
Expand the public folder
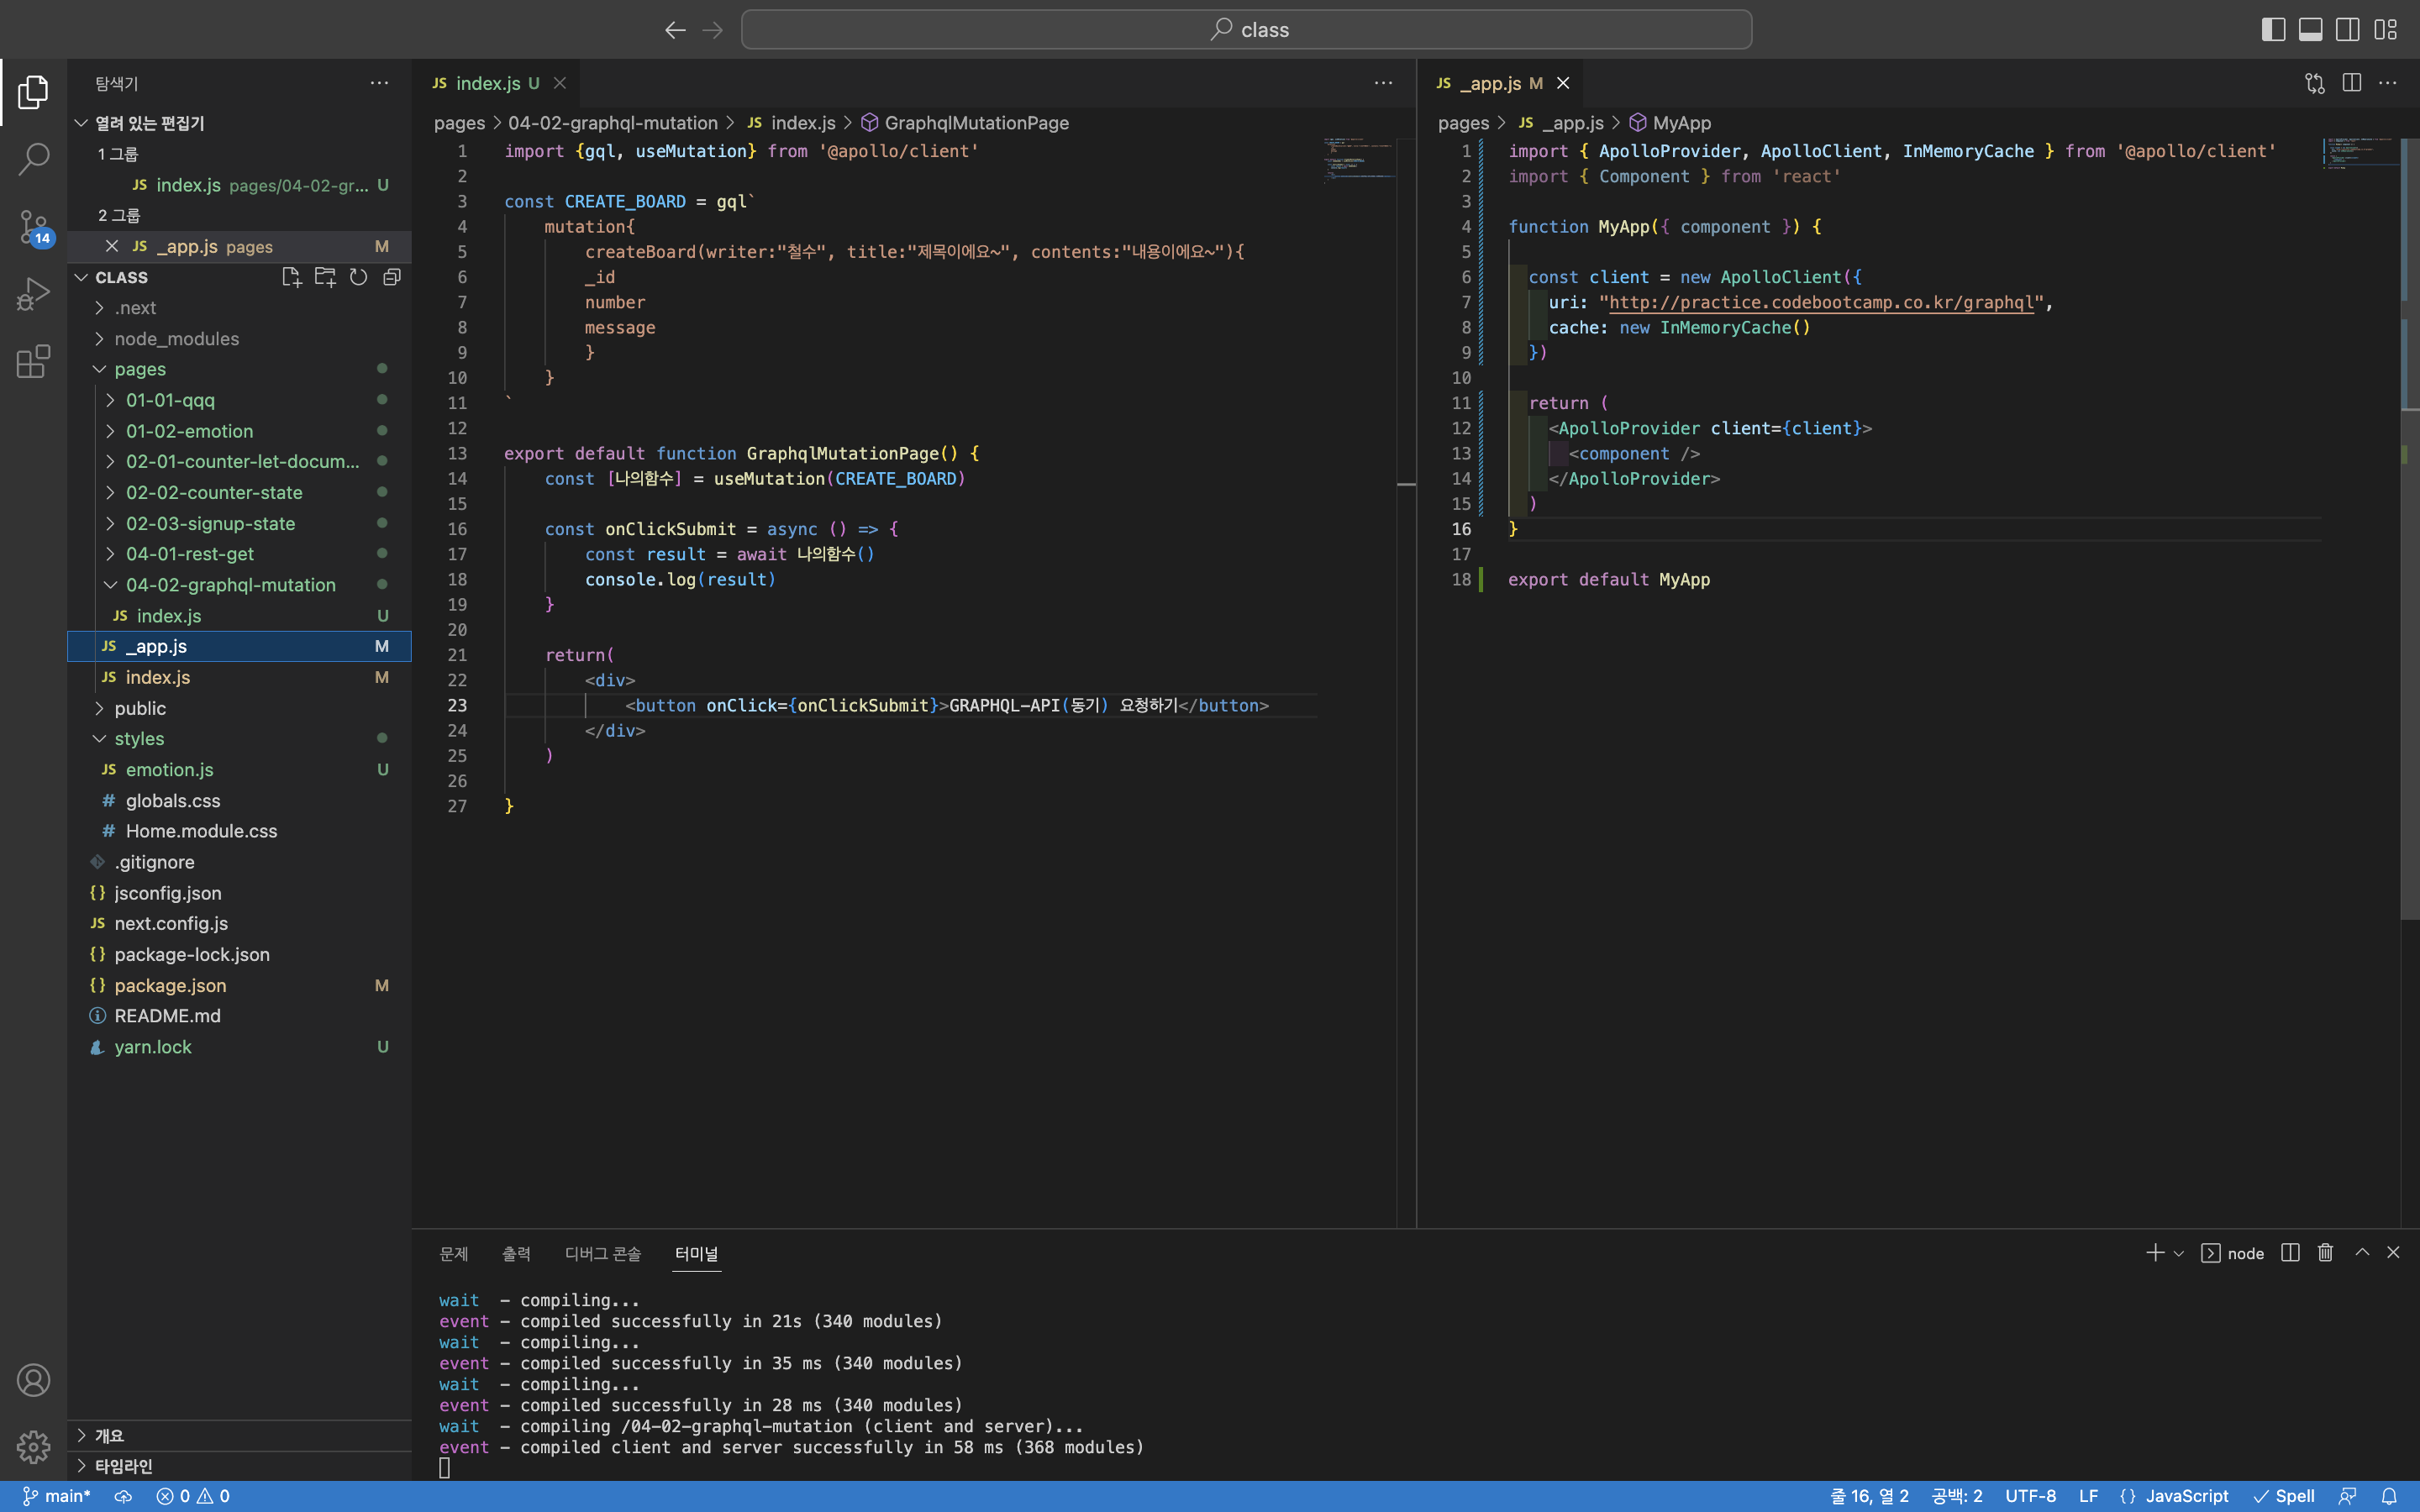pyautogui.click(x=239, y=708)
